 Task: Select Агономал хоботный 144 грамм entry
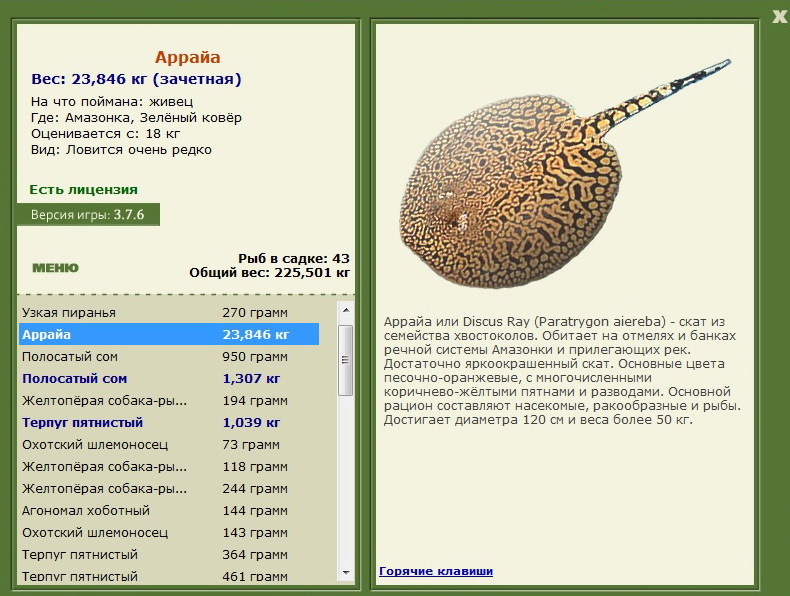pos(169,510)
